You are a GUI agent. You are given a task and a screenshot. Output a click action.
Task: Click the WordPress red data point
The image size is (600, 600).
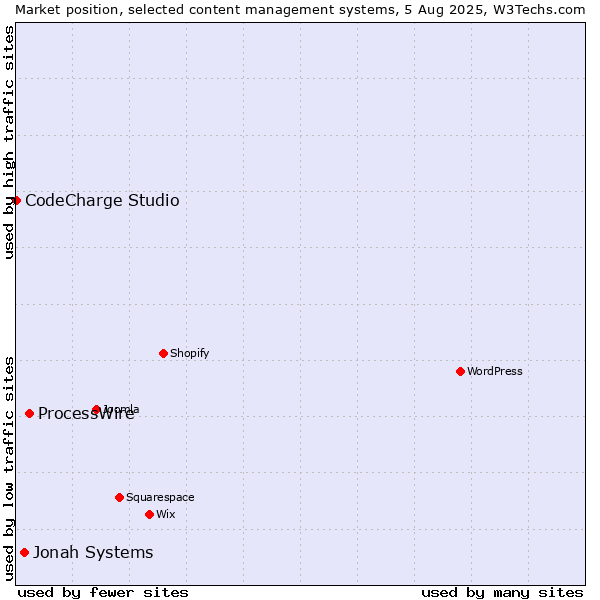click(460, 371)
